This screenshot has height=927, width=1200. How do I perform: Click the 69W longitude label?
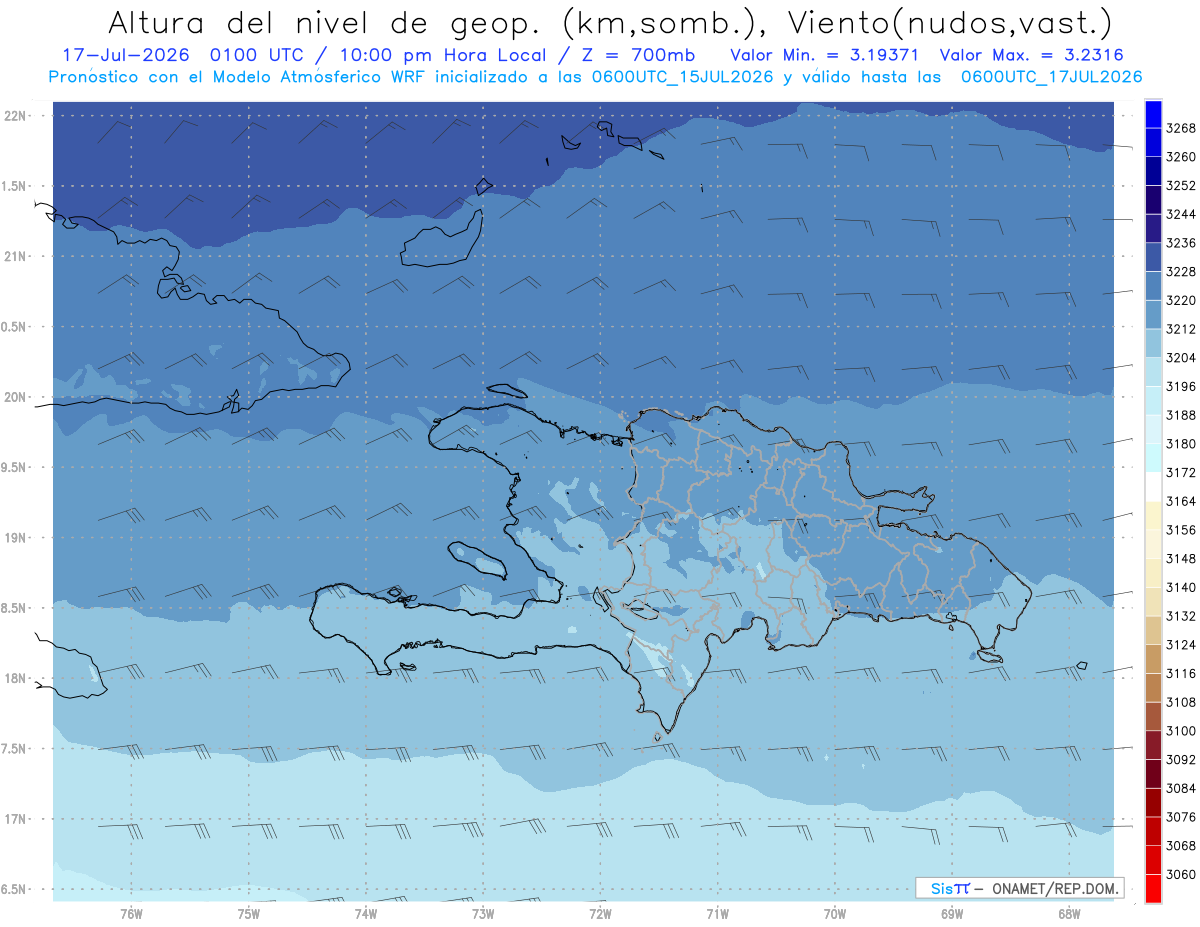coord(952,913)
